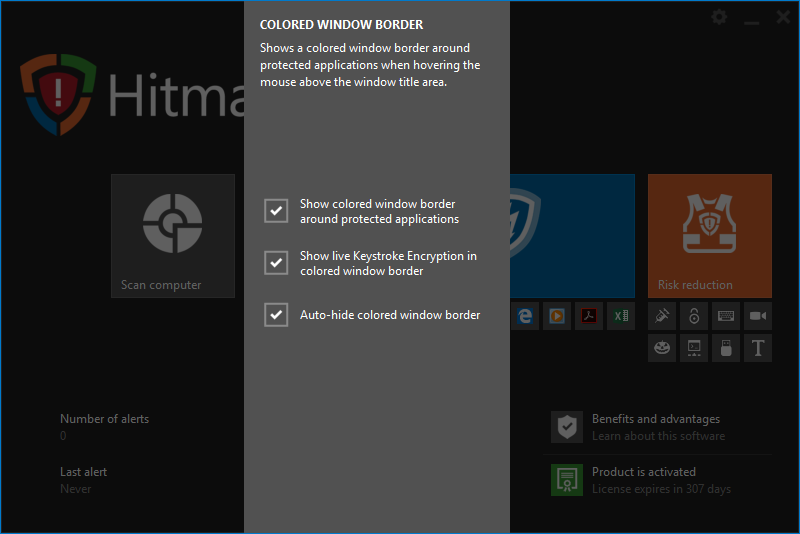This screenshot has height=534, width=800.
Task: Disable Auto-hide colored window border
Action: click(x=276, y=315)
